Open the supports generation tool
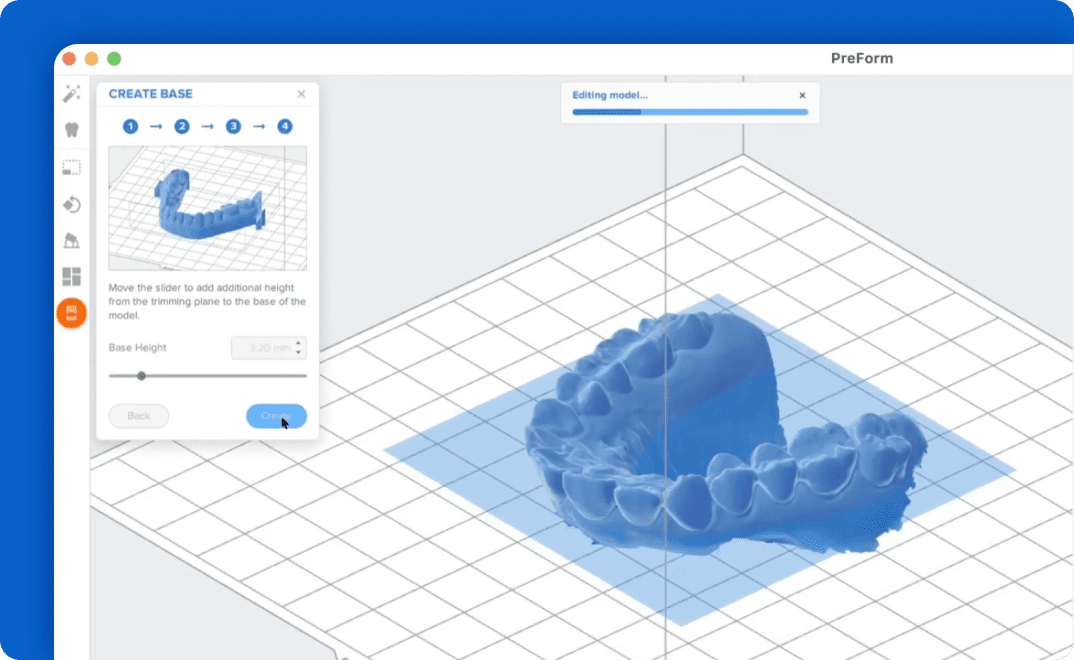 pyautogui.click(x=71, y=241)
